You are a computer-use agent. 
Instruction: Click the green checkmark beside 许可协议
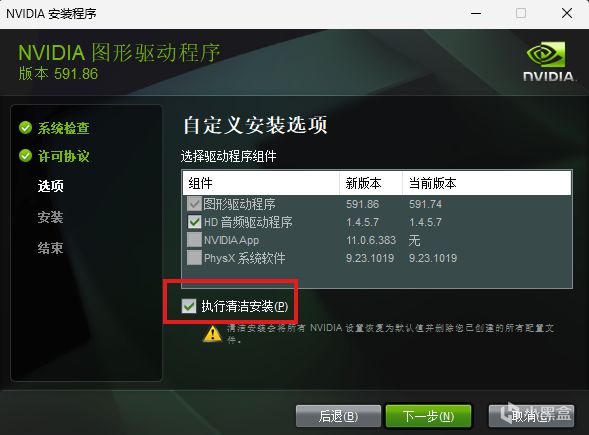[26, 156]
